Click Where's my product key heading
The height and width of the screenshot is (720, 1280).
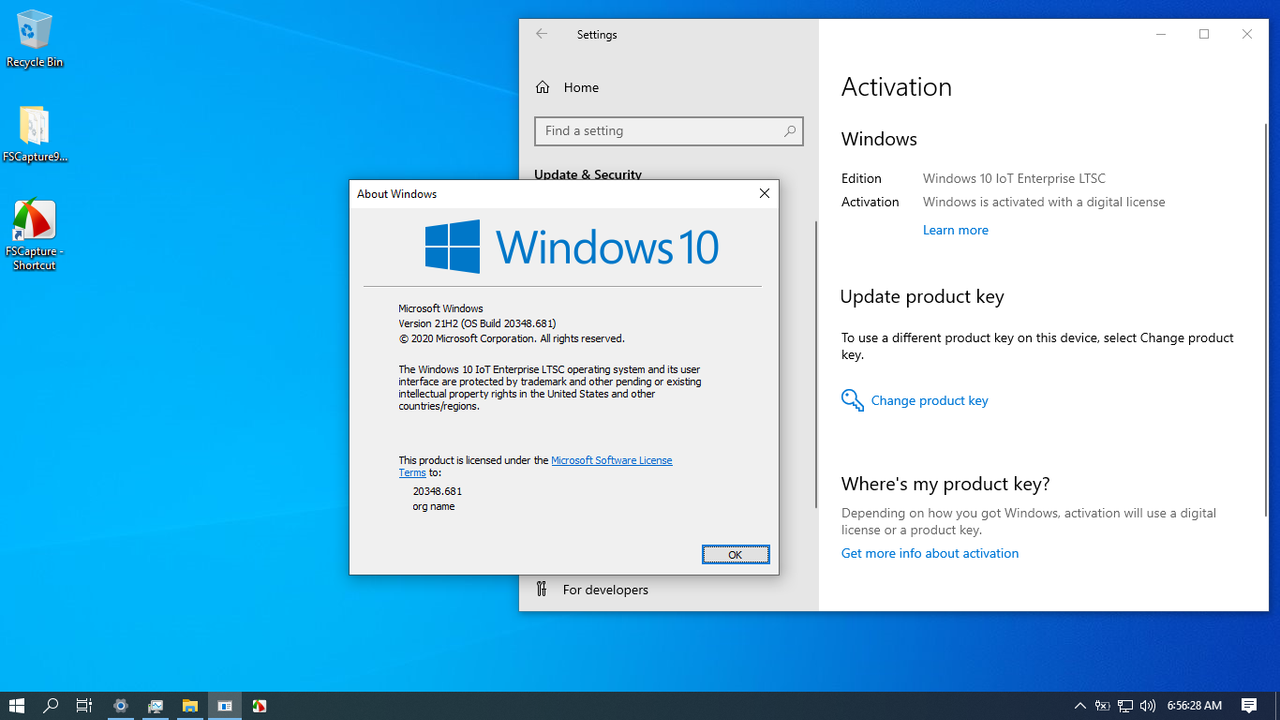[x=945, y=484]
